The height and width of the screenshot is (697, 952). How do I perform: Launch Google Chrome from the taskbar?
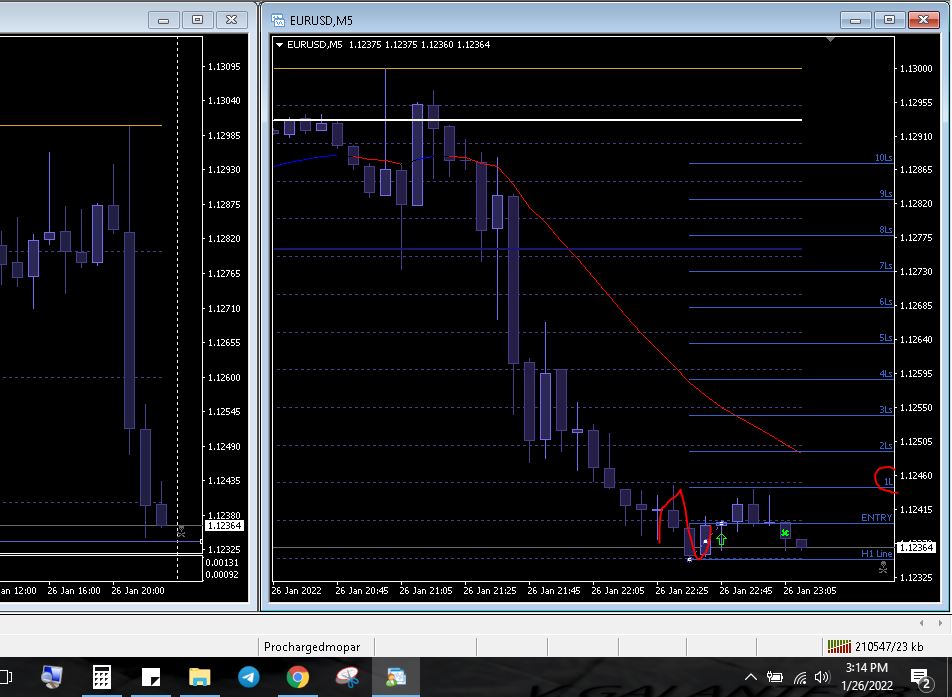coord(297,677)
